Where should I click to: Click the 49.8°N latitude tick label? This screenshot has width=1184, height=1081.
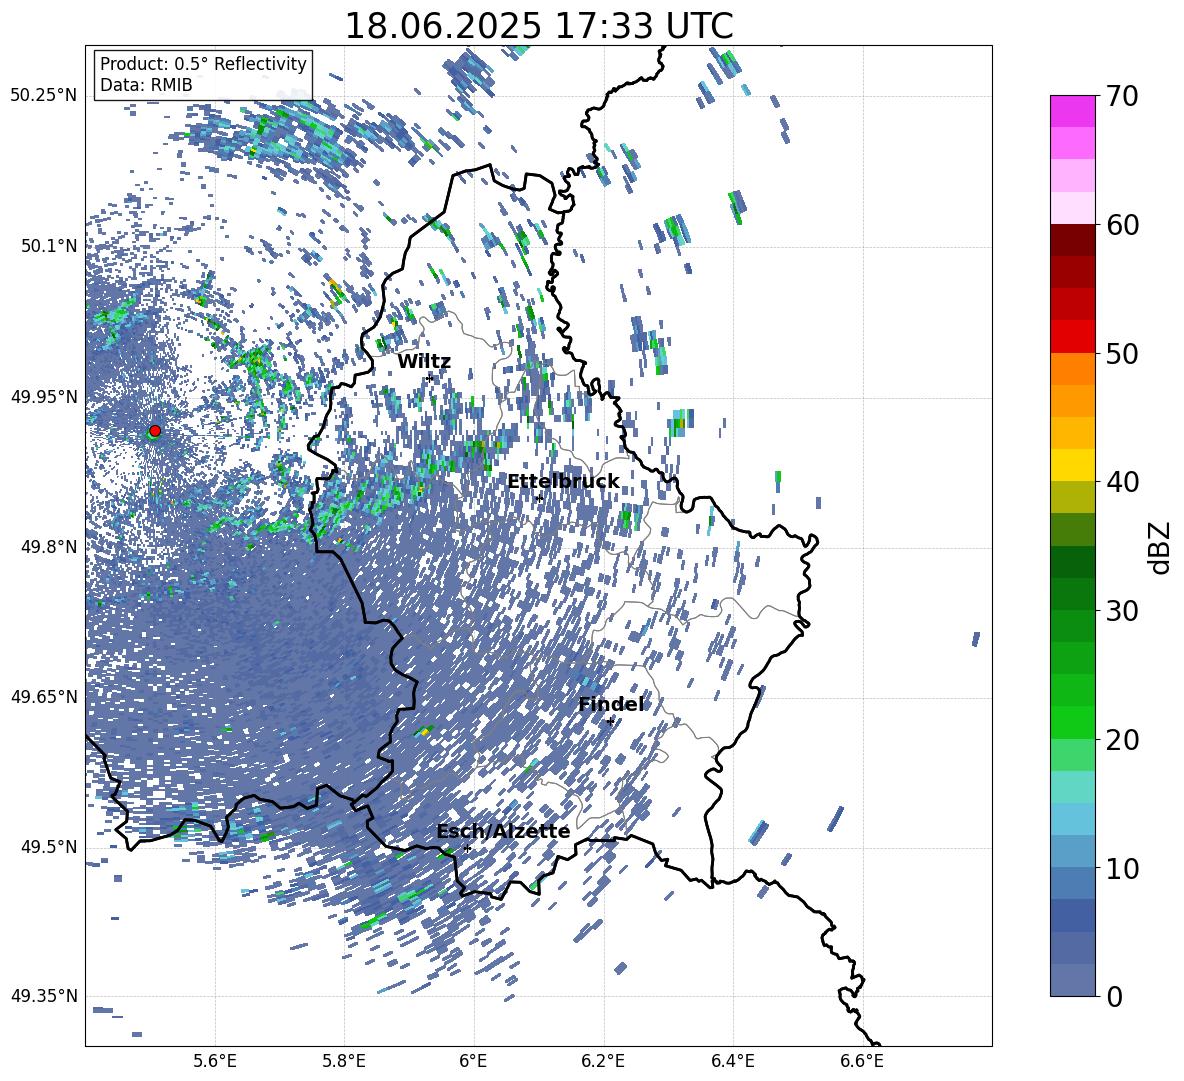coord(48,547)
